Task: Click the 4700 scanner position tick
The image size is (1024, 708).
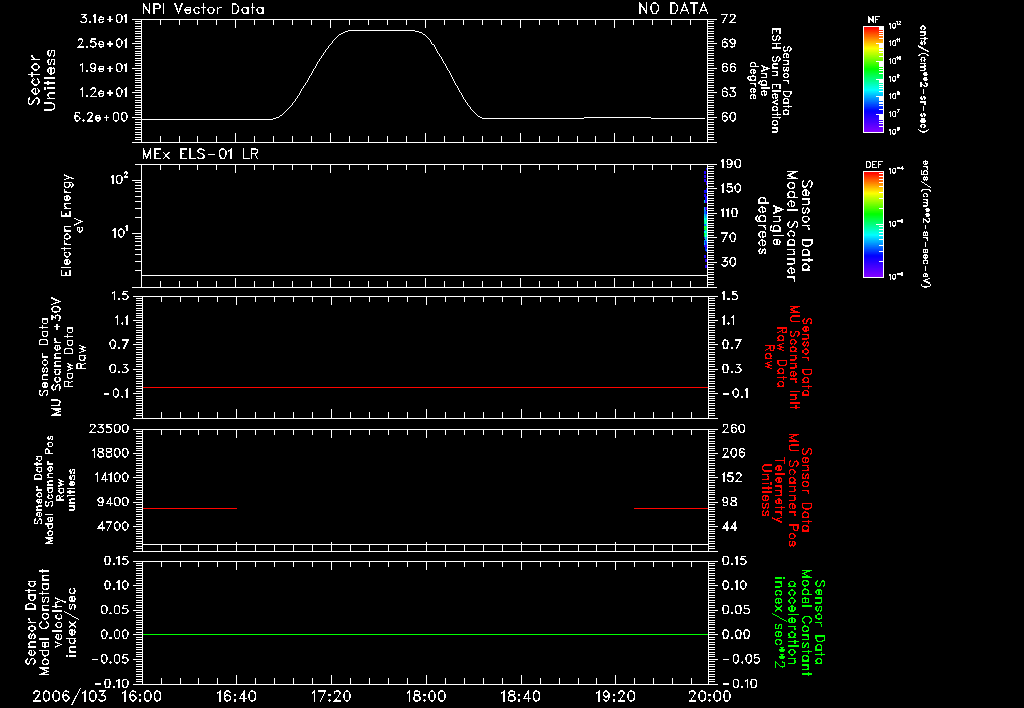Action: tap(113, 526)
